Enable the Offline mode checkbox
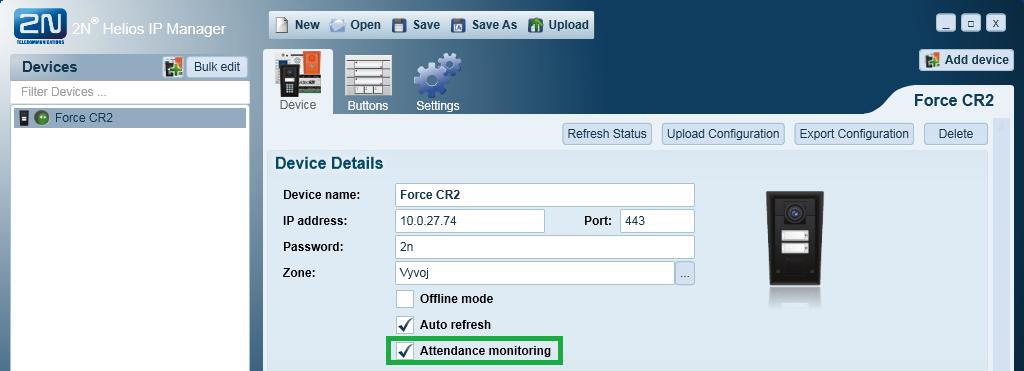Viewport: 1024px width, 371px height. click(405, 299)
